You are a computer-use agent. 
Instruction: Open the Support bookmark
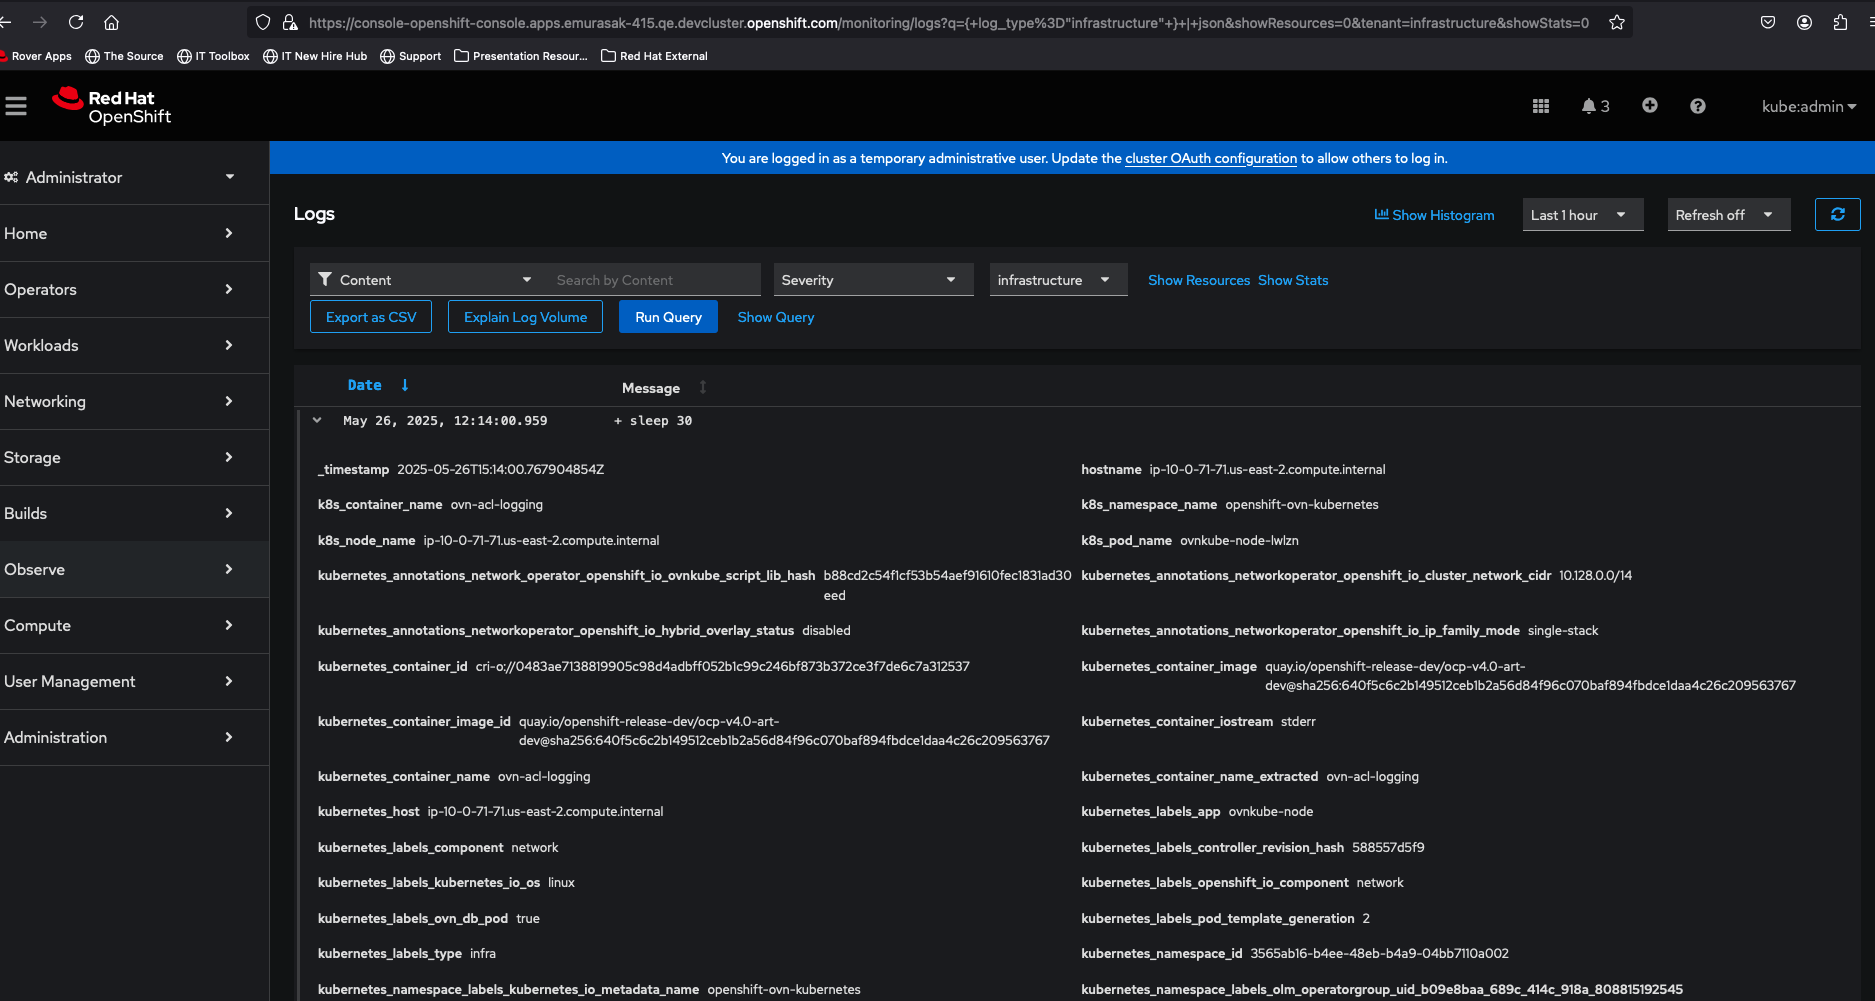coord(411,56)
